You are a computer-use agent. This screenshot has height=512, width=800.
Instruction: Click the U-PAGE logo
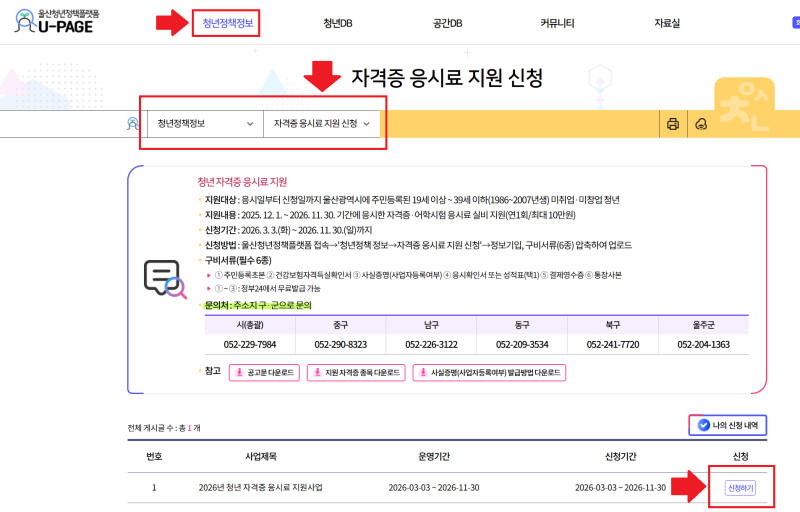(57, 21)
